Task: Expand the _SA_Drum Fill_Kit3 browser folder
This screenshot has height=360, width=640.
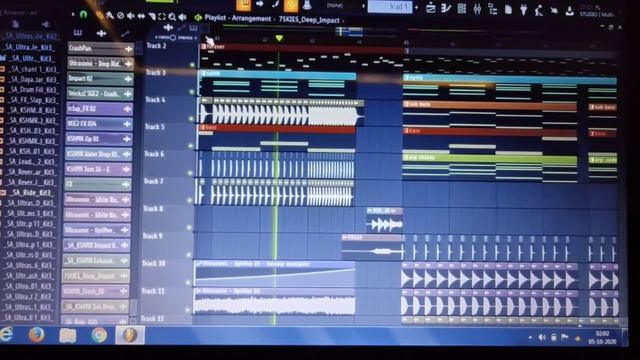Action: click(2, 90)
